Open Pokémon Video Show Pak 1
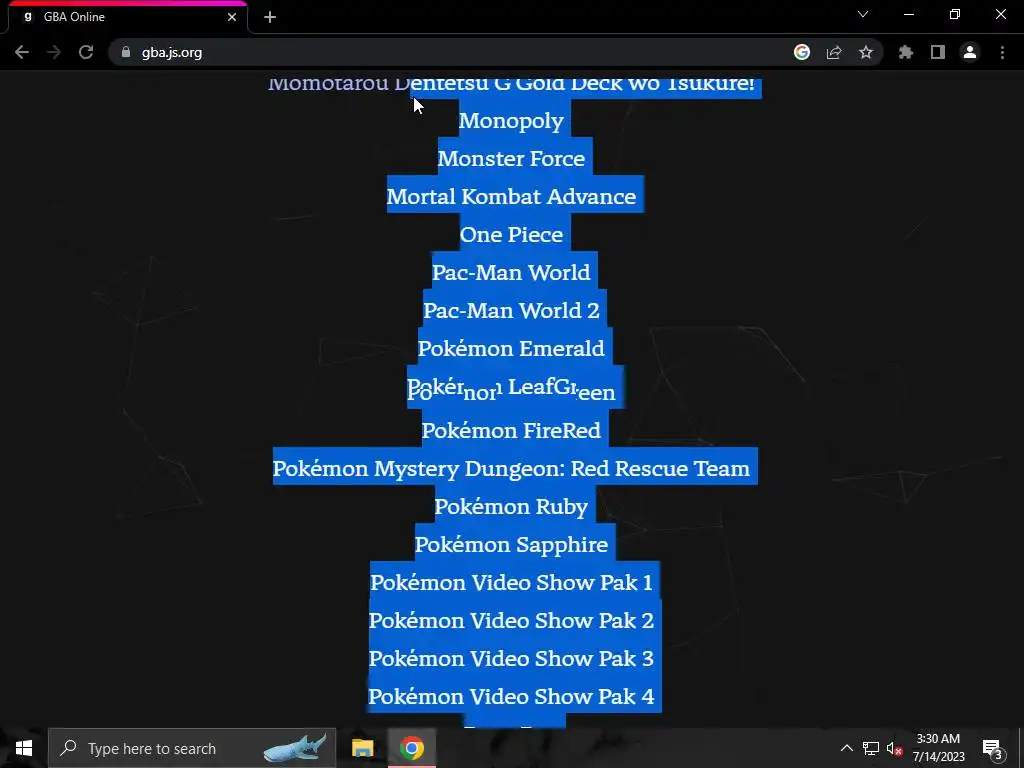Image resolution: width=1024 pixels, height=768 pixels. click(x=511, y=583)
